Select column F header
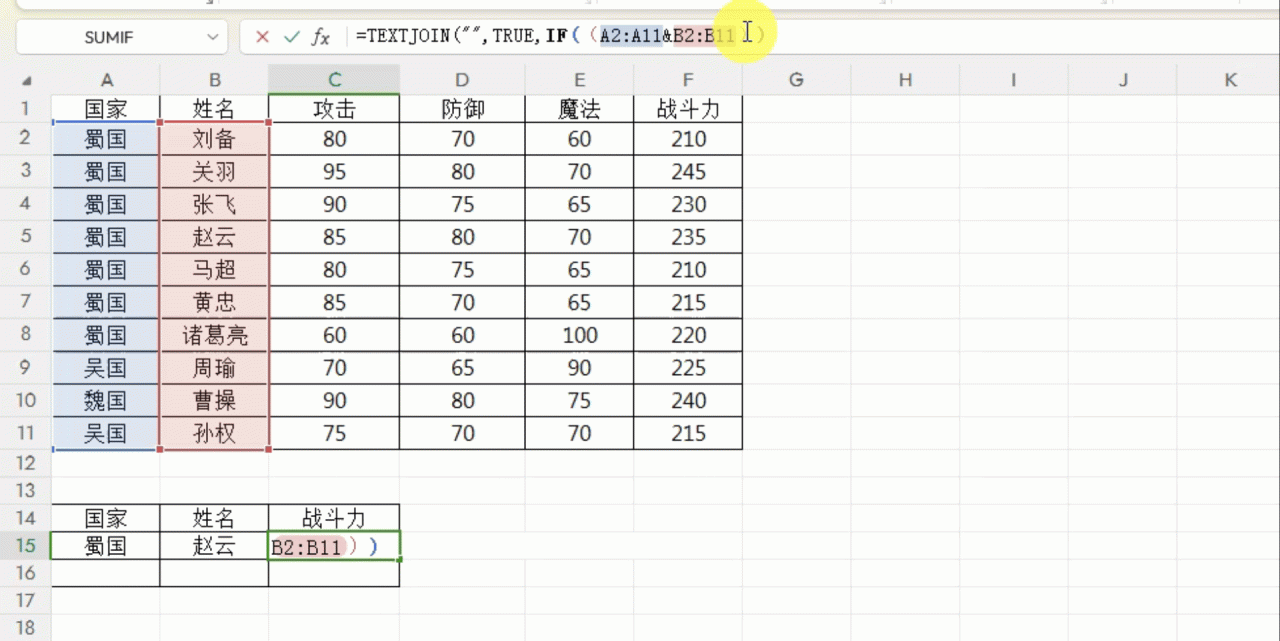The image size is (1280, 641). pos(688,80)
